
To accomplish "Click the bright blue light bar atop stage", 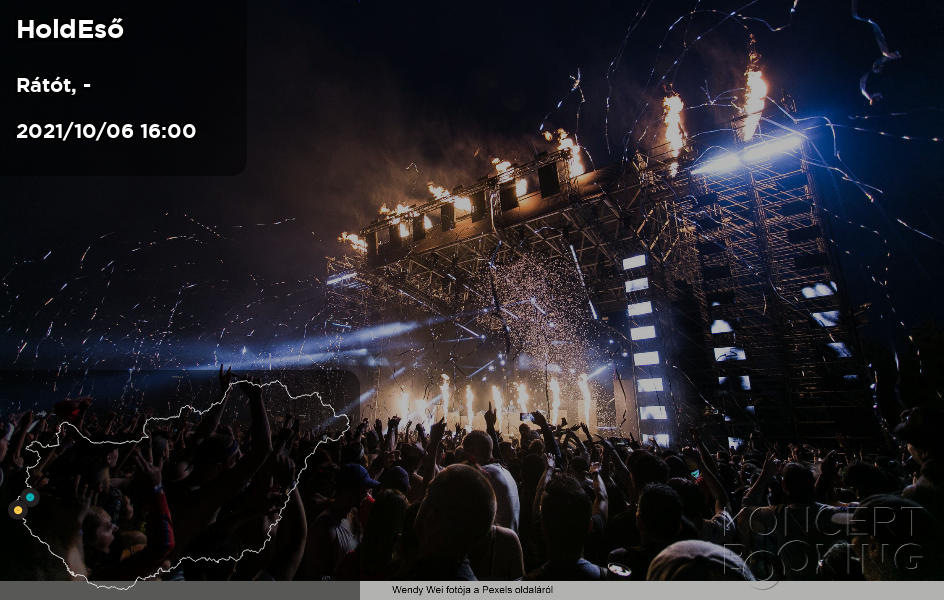I will tap(747, 154).
